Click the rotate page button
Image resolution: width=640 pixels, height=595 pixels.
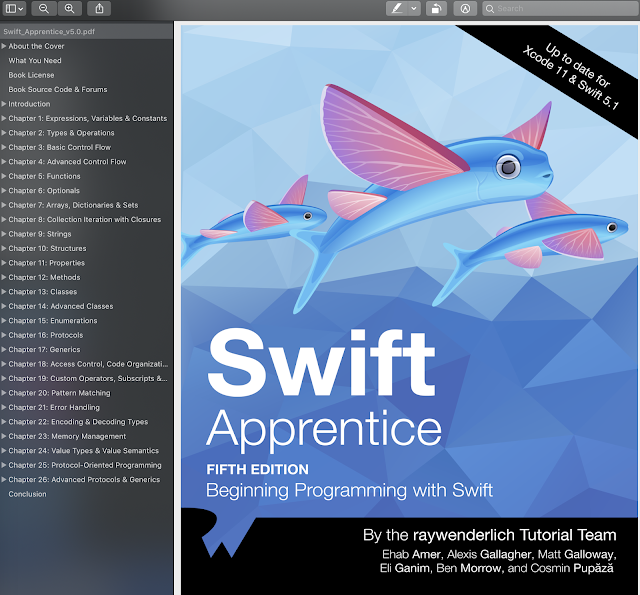coord(436,9)
